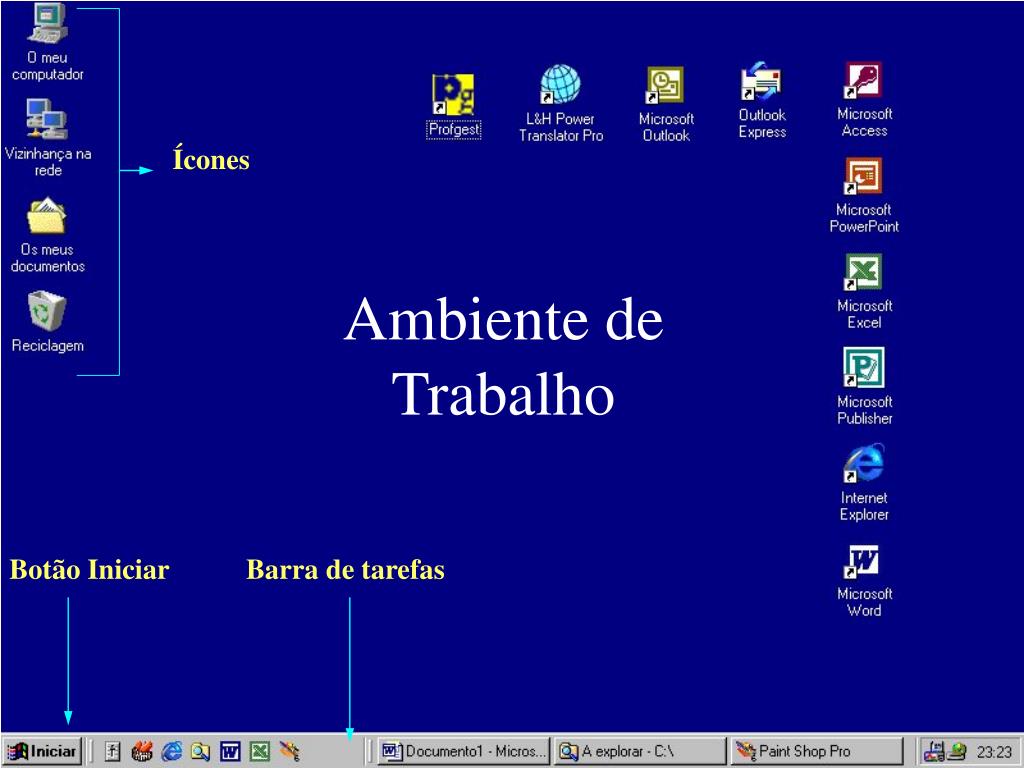This screenshot has width=1024, height=768.
Task: Switch to the A explorar - C:\ taskbar button
Action: [640, 752]
